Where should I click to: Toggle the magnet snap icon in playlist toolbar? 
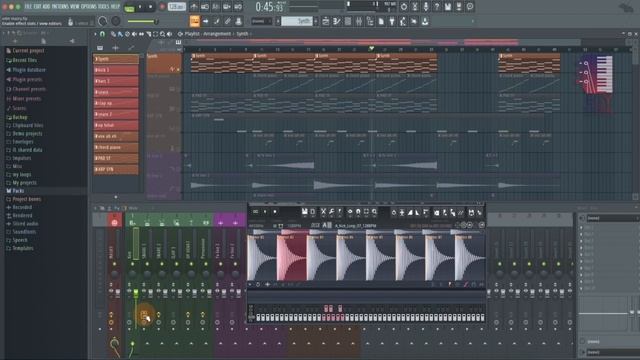tap(102, 34)
